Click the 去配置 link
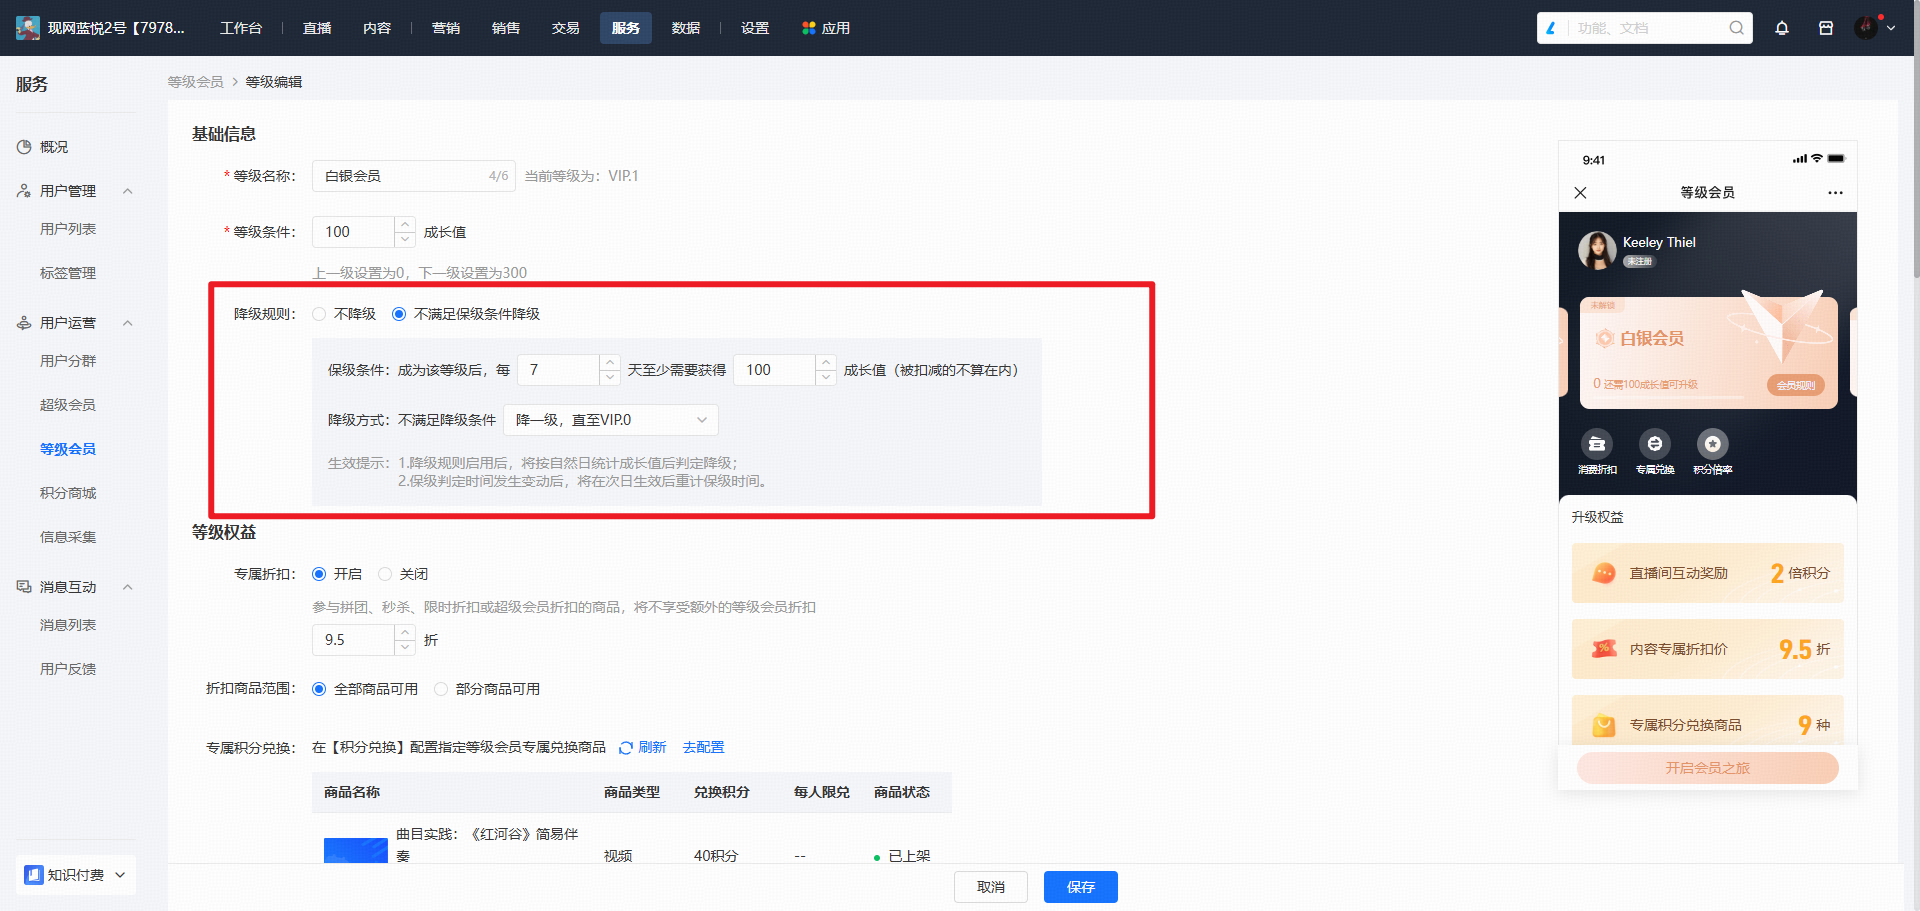This screenshot has height=911, width=1920. point(704,748)
